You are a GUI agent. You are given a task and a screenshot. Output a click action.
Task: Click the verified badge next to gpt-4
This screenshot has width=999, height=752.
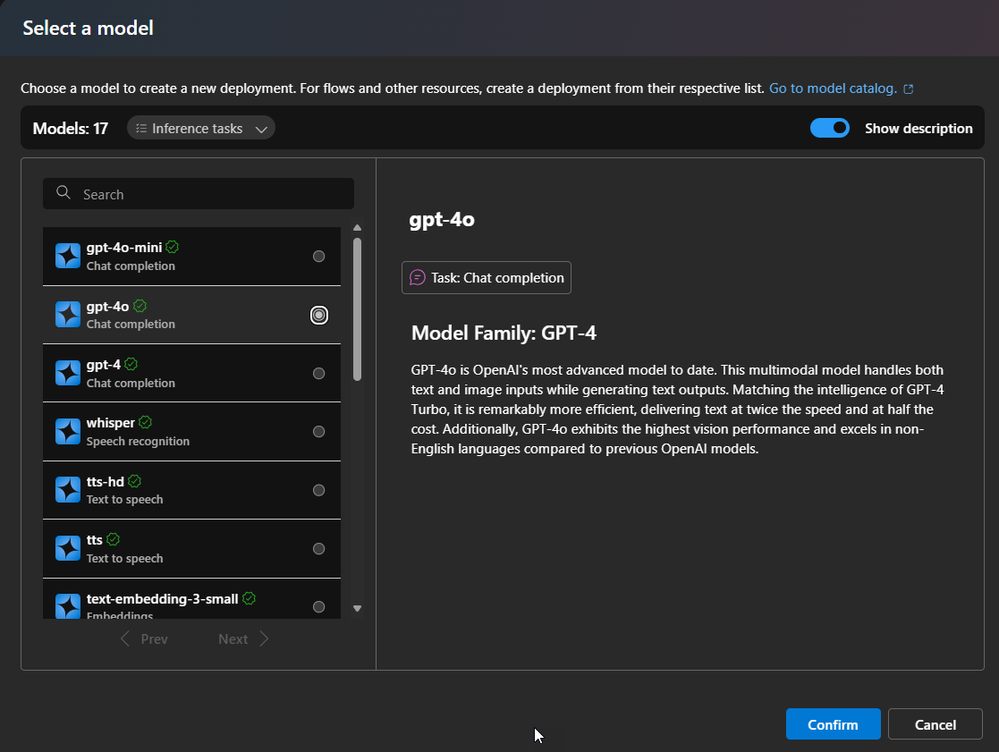tap(131, 364)
